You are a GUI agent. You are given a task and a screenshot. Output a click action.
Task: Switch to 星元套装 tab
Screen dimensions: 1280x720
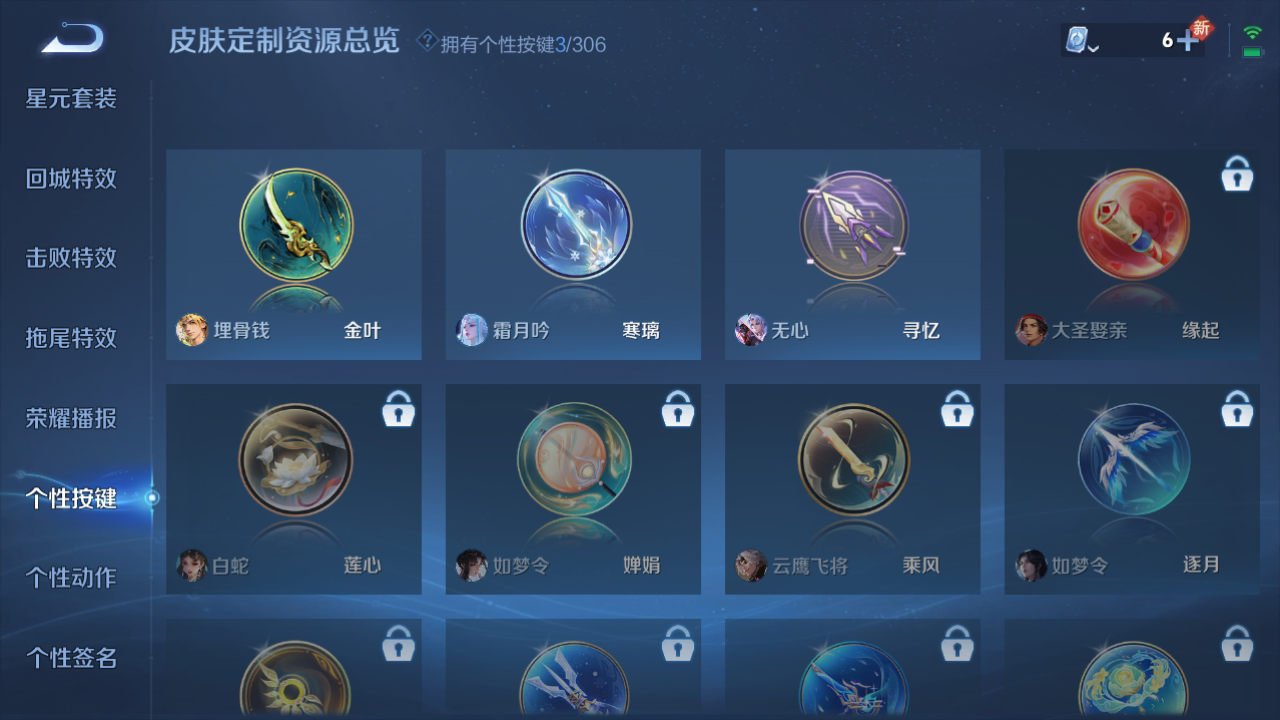pos(71,98)
